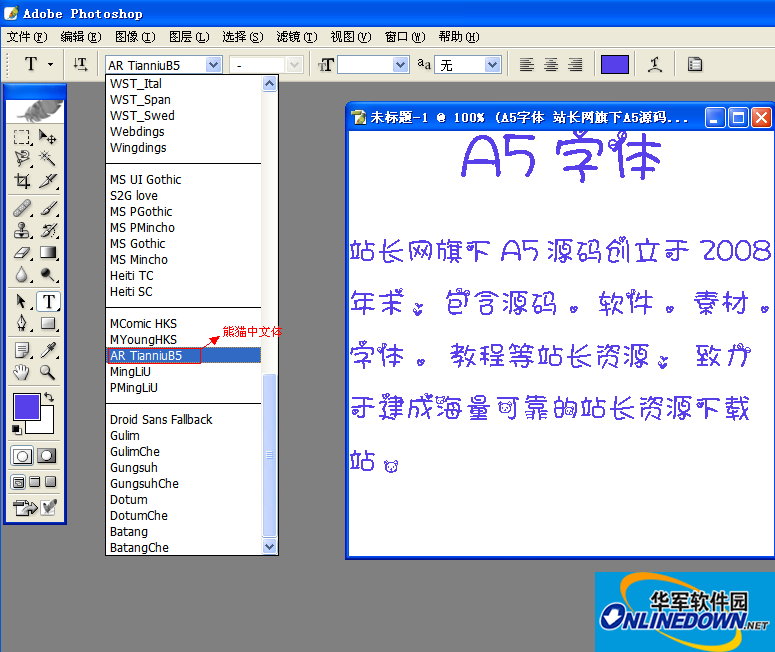Click the foreground color swatch
Viewport: 775px width, 652px height.
[26, 406]
